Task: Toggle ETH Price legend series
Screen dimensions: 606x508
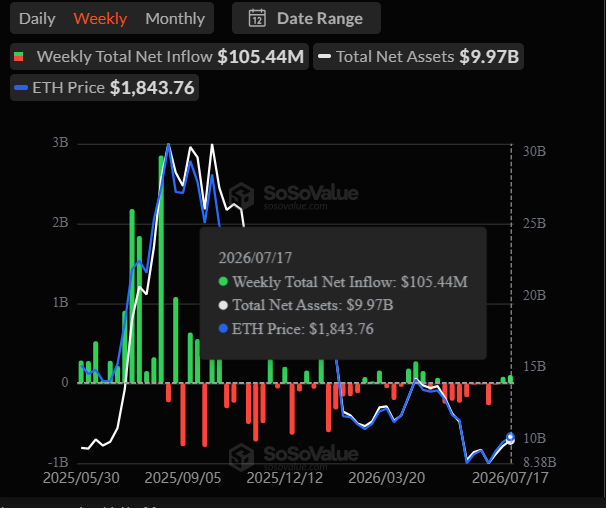Action: pos(104,88)
